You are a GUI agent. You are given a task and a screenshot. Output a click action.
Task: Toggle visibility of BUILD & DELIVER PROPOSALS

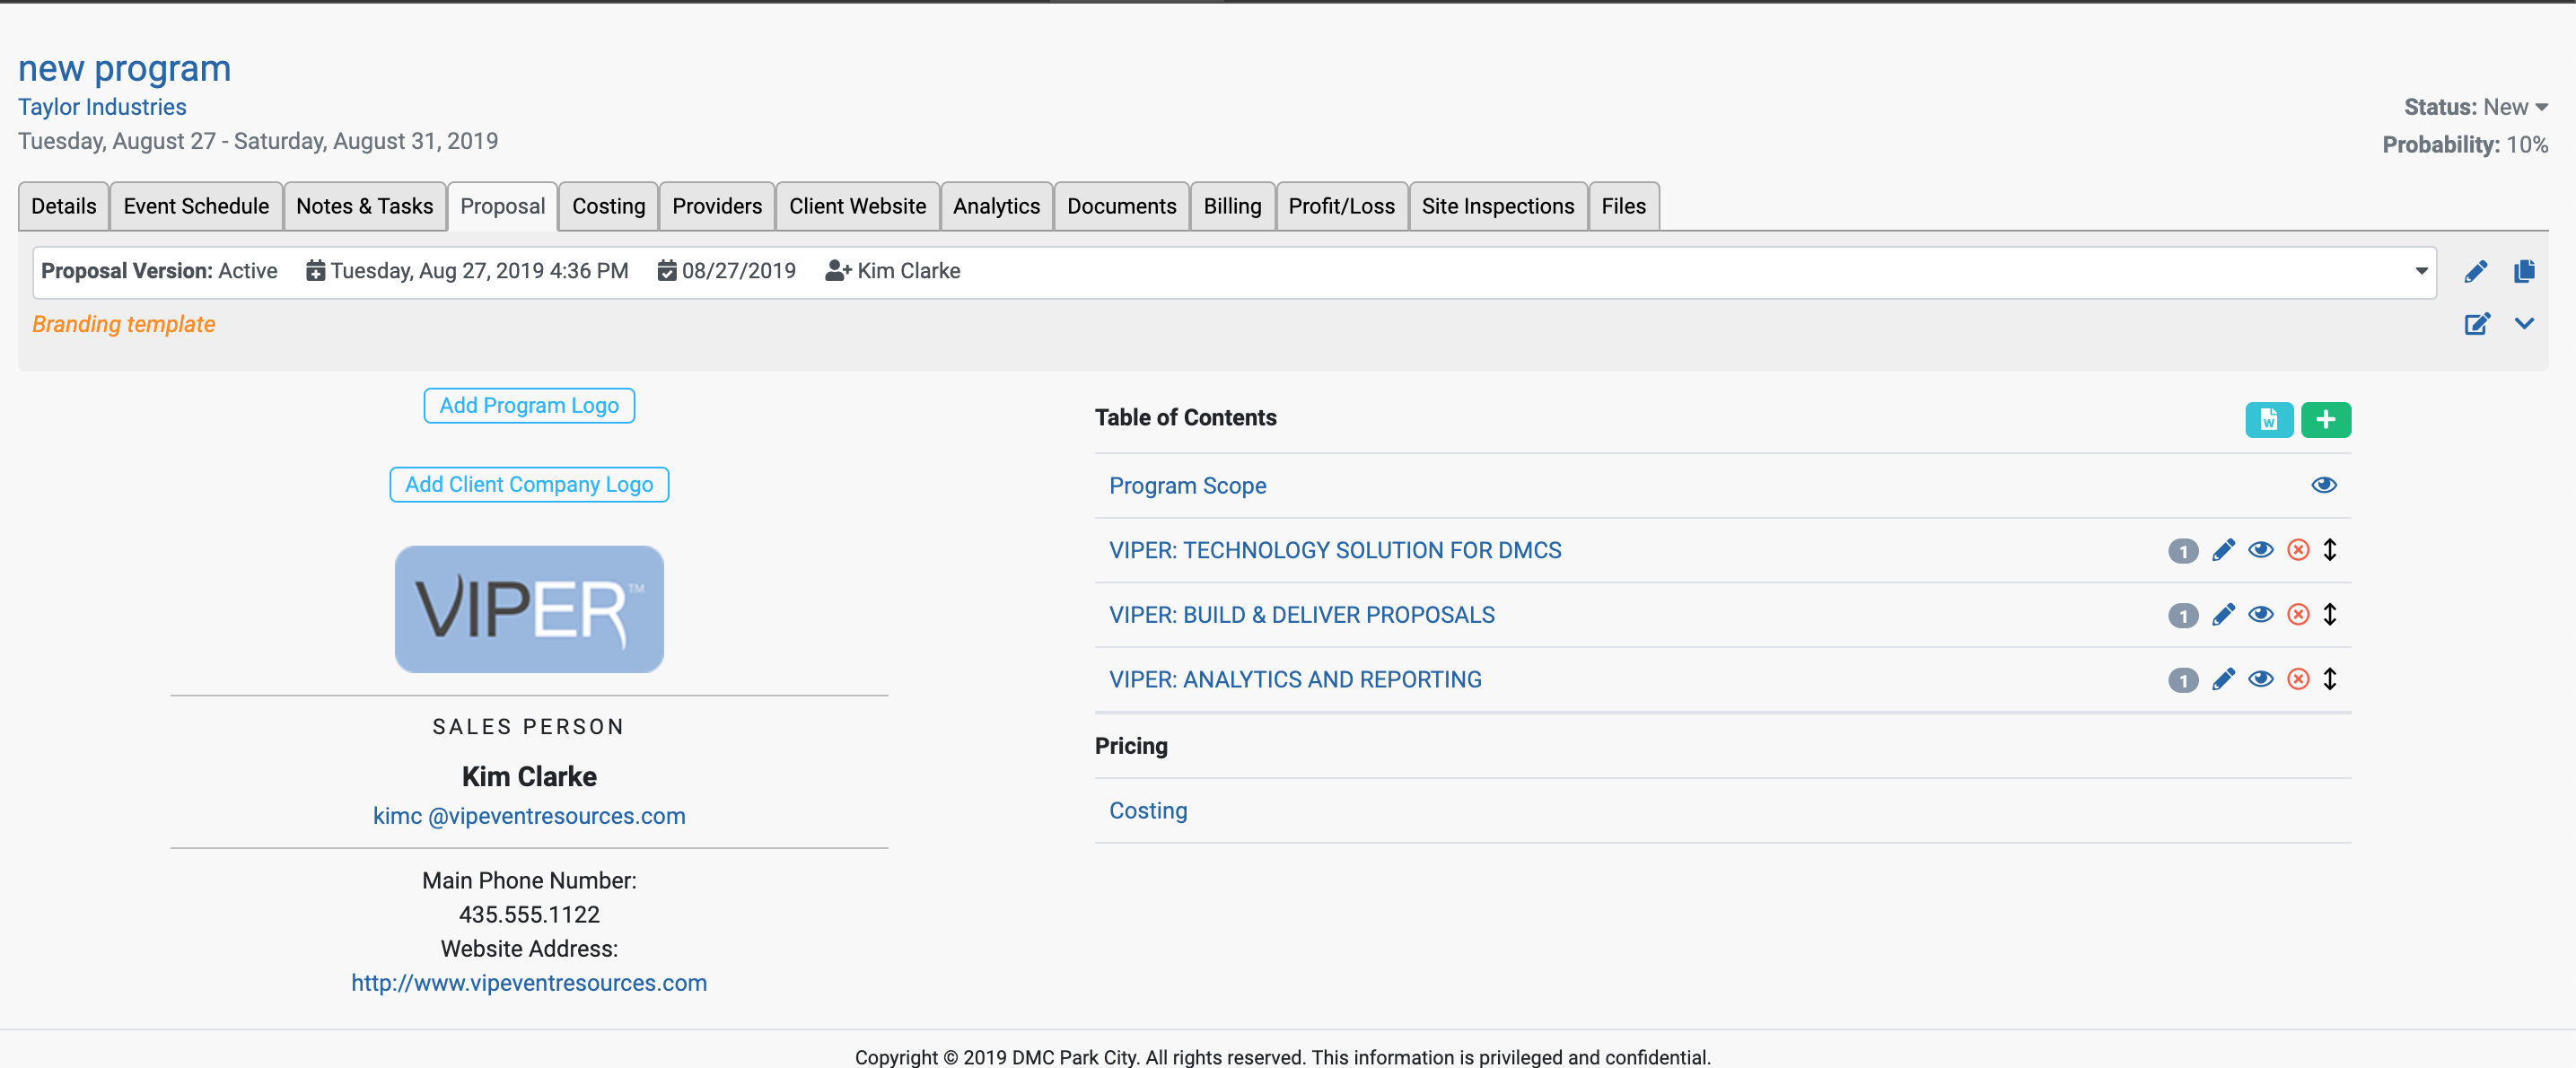(x=2260, y=614)
